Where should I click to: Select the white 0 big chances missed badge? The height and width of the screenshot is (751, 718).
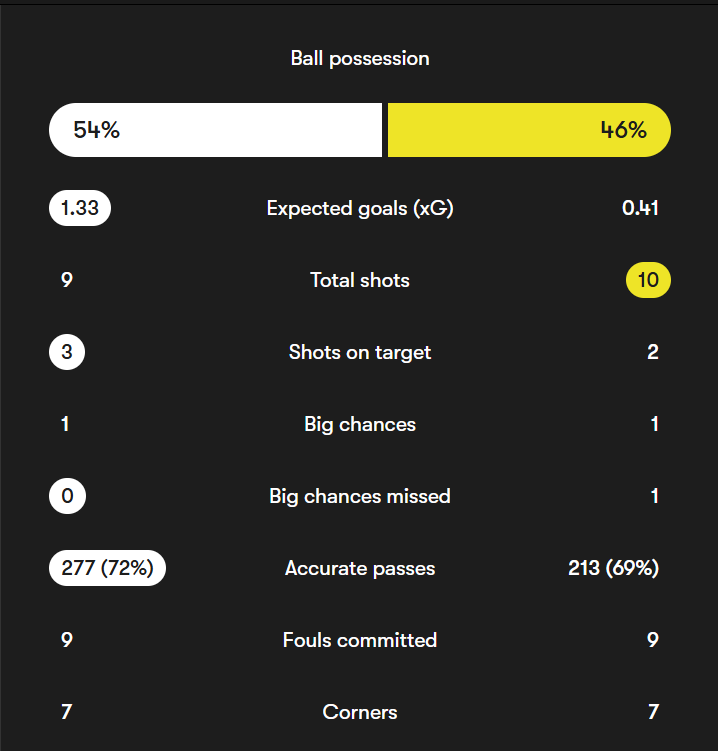(67, 496)
